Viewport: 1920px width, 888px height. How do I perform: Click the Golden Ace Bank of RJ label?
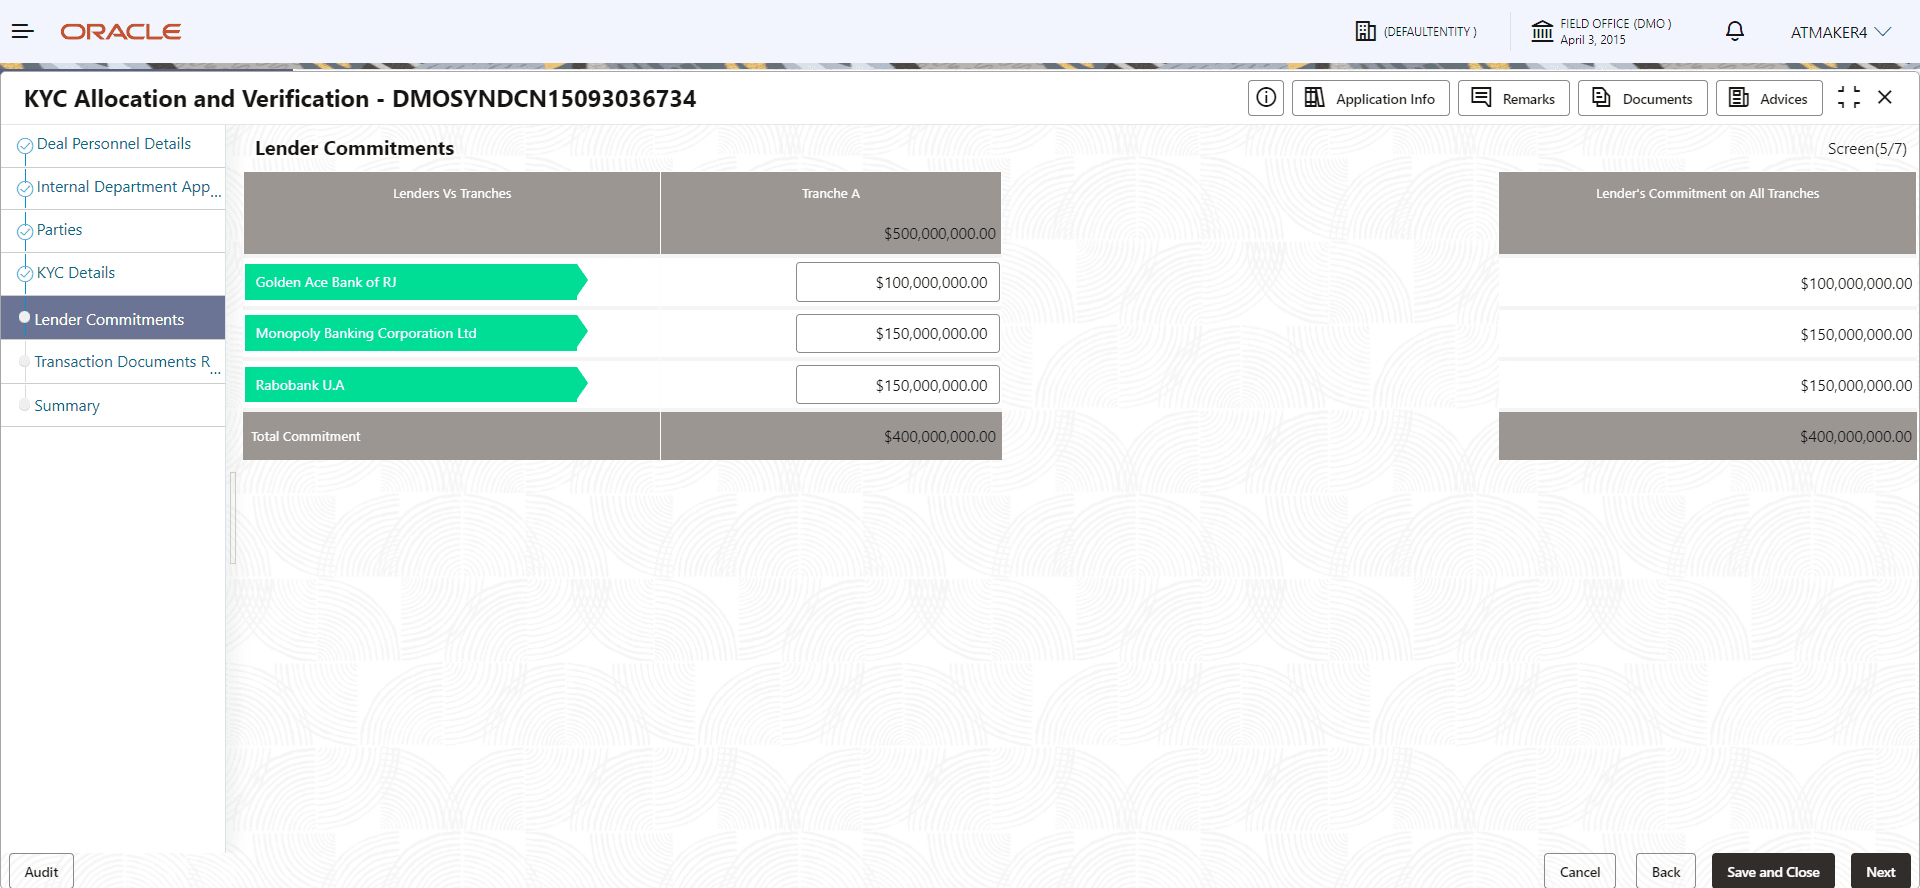point(415,282)
